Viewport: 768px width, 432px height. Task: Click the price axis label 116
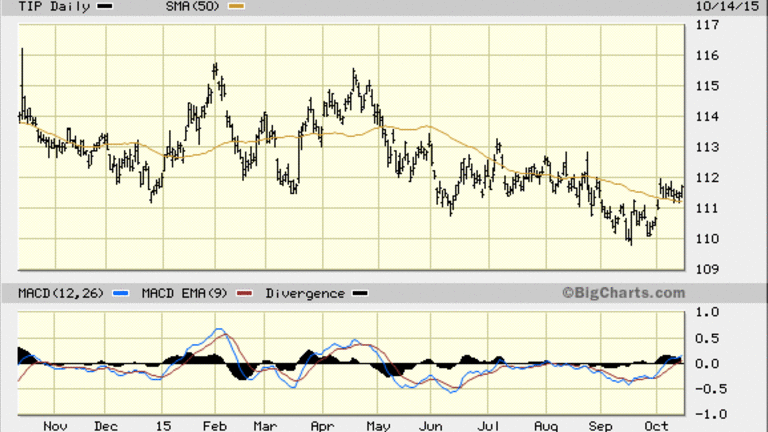point(707,55)
